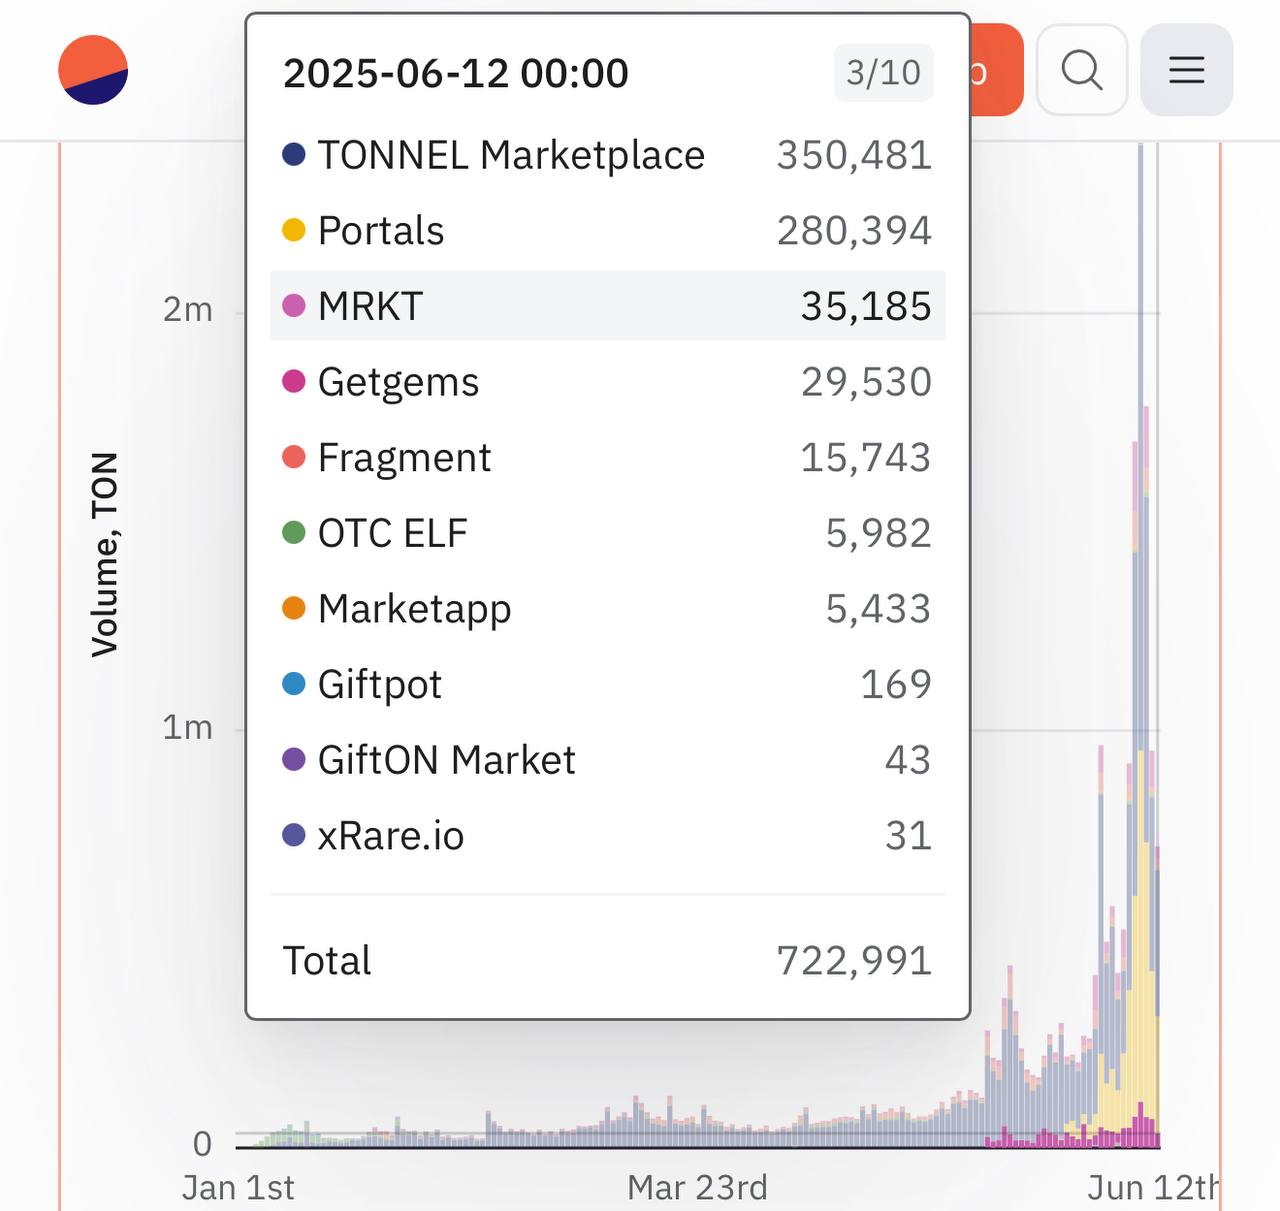Select the Portals label in tooltip
1280x1211 pixels.
[x=381, y=231]
